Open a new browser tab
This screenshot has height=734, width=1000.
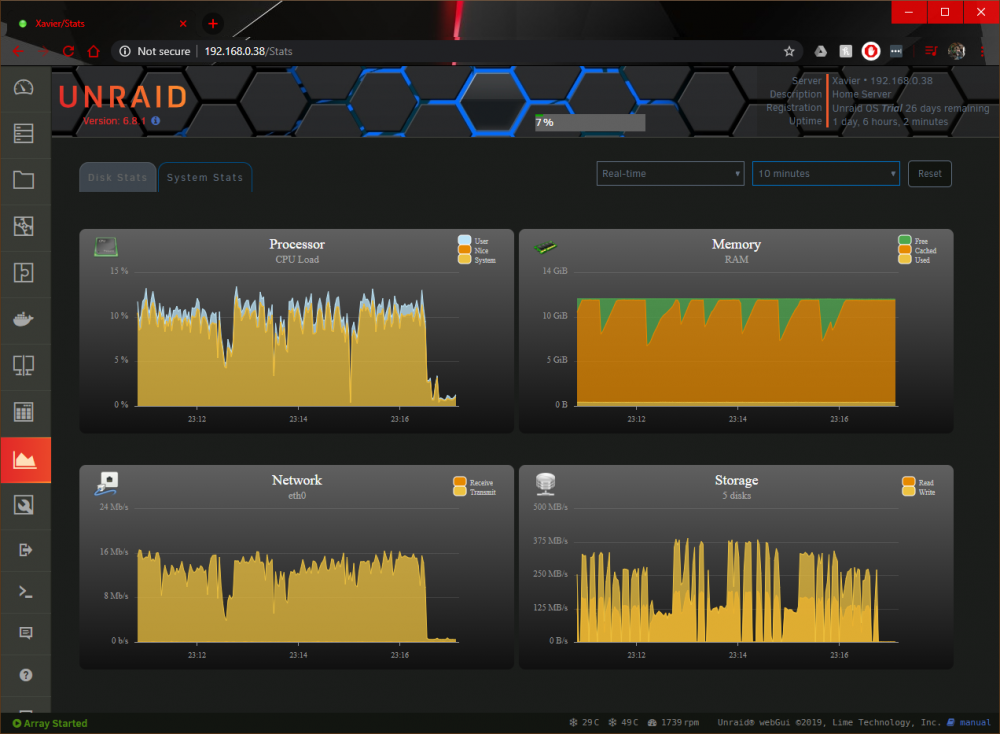(212, 24)
